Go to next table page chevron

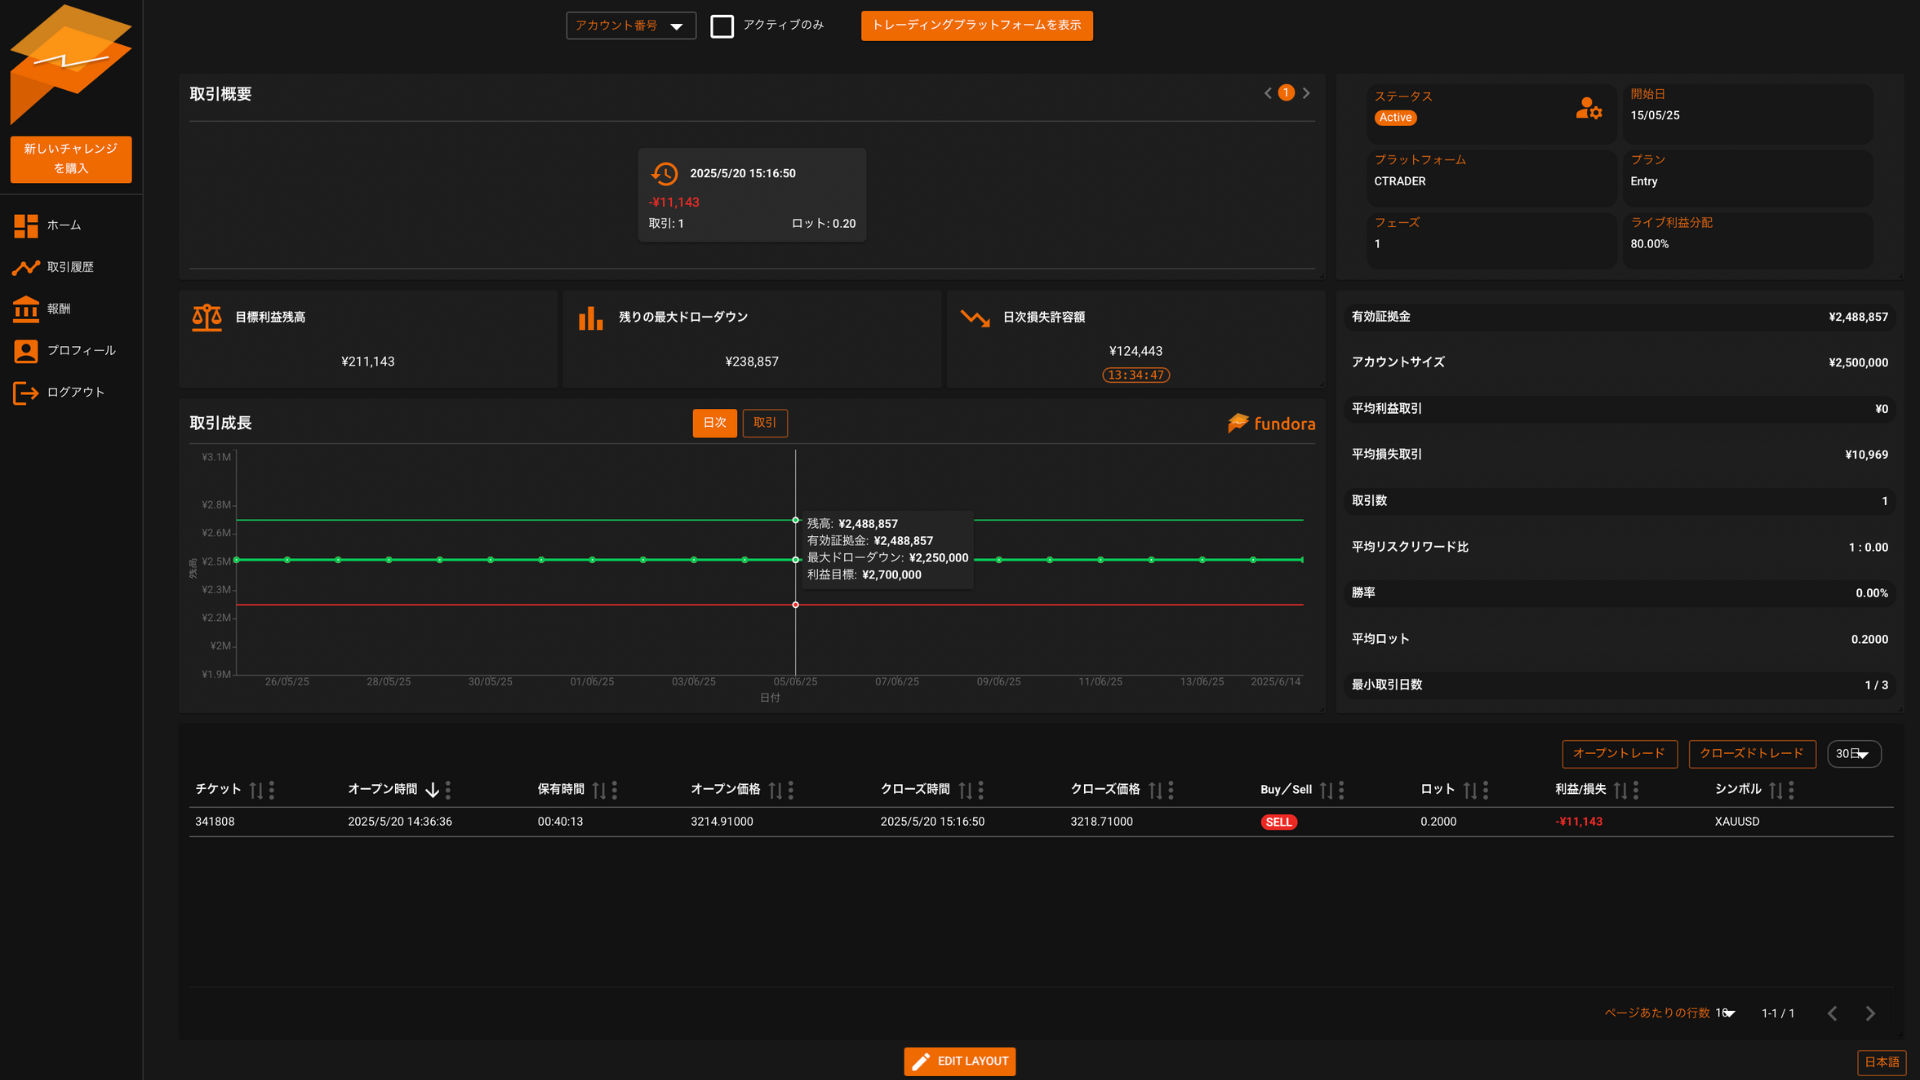[1870, 1014]
